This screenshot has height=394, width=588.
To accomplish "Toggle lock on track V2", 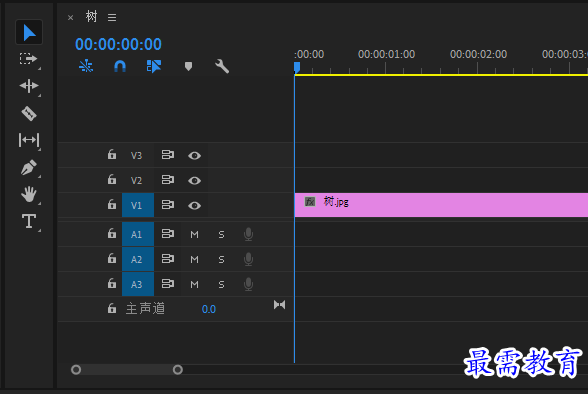I will 112,179.
